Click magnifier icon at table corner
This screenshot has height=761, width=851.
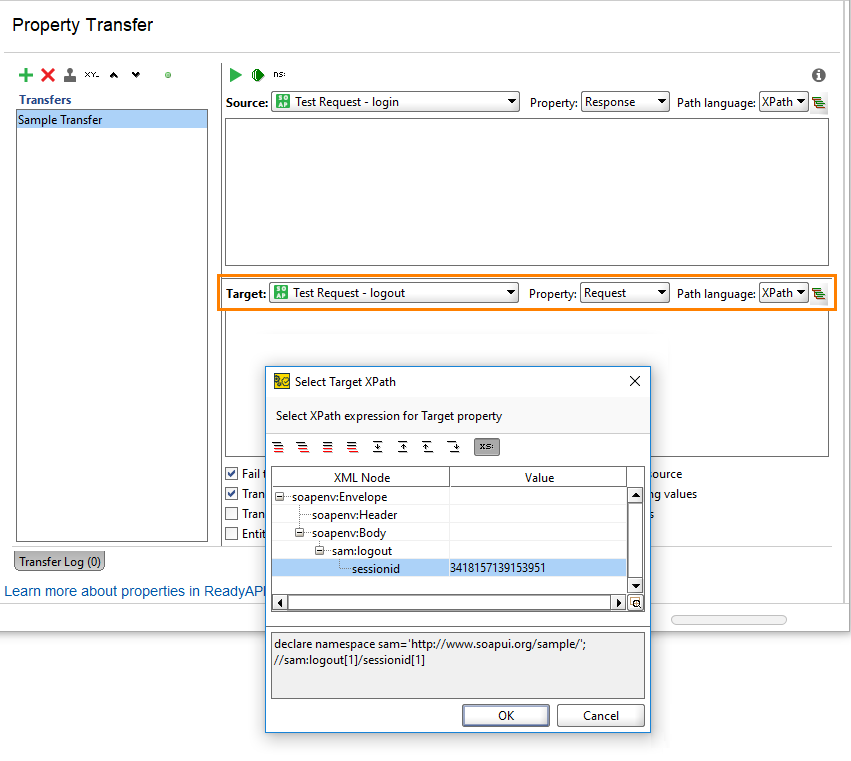tap(636, 603)
